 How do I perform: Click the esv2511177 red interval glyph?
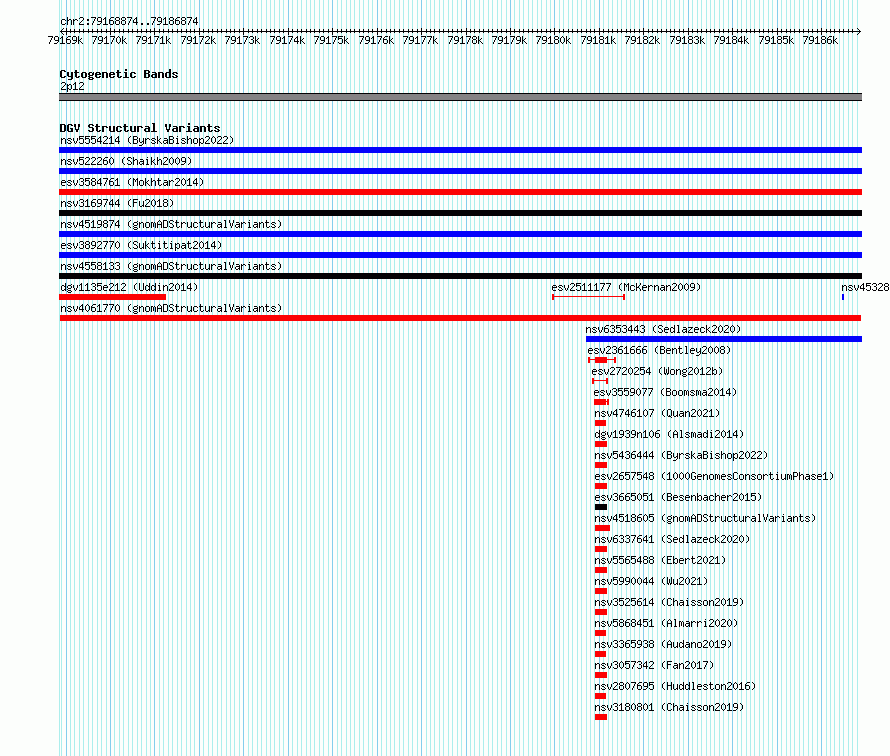(x=589, y=297)
